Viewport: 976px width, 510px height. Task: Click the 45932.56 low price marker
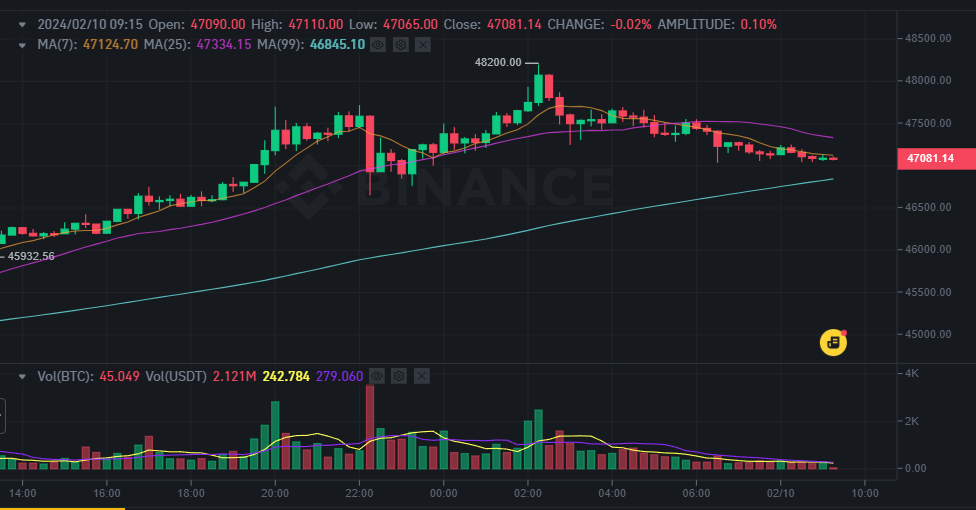(31, 256)
